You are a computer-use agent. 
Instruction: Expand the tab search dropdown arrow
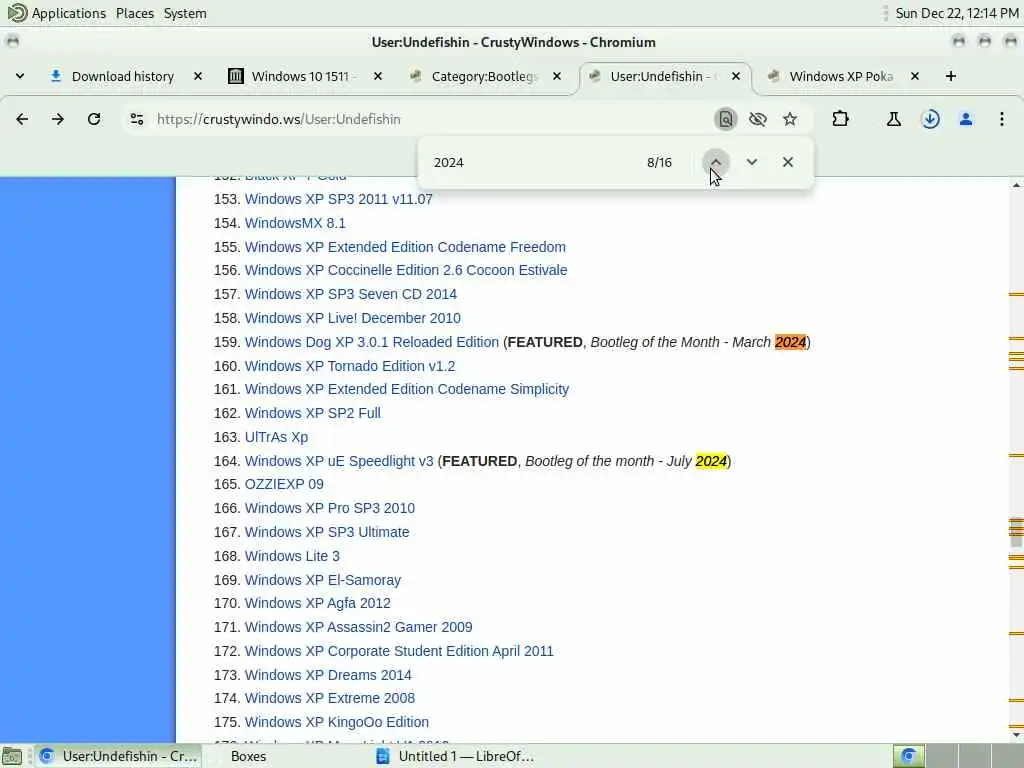click(x=20, y=76)
